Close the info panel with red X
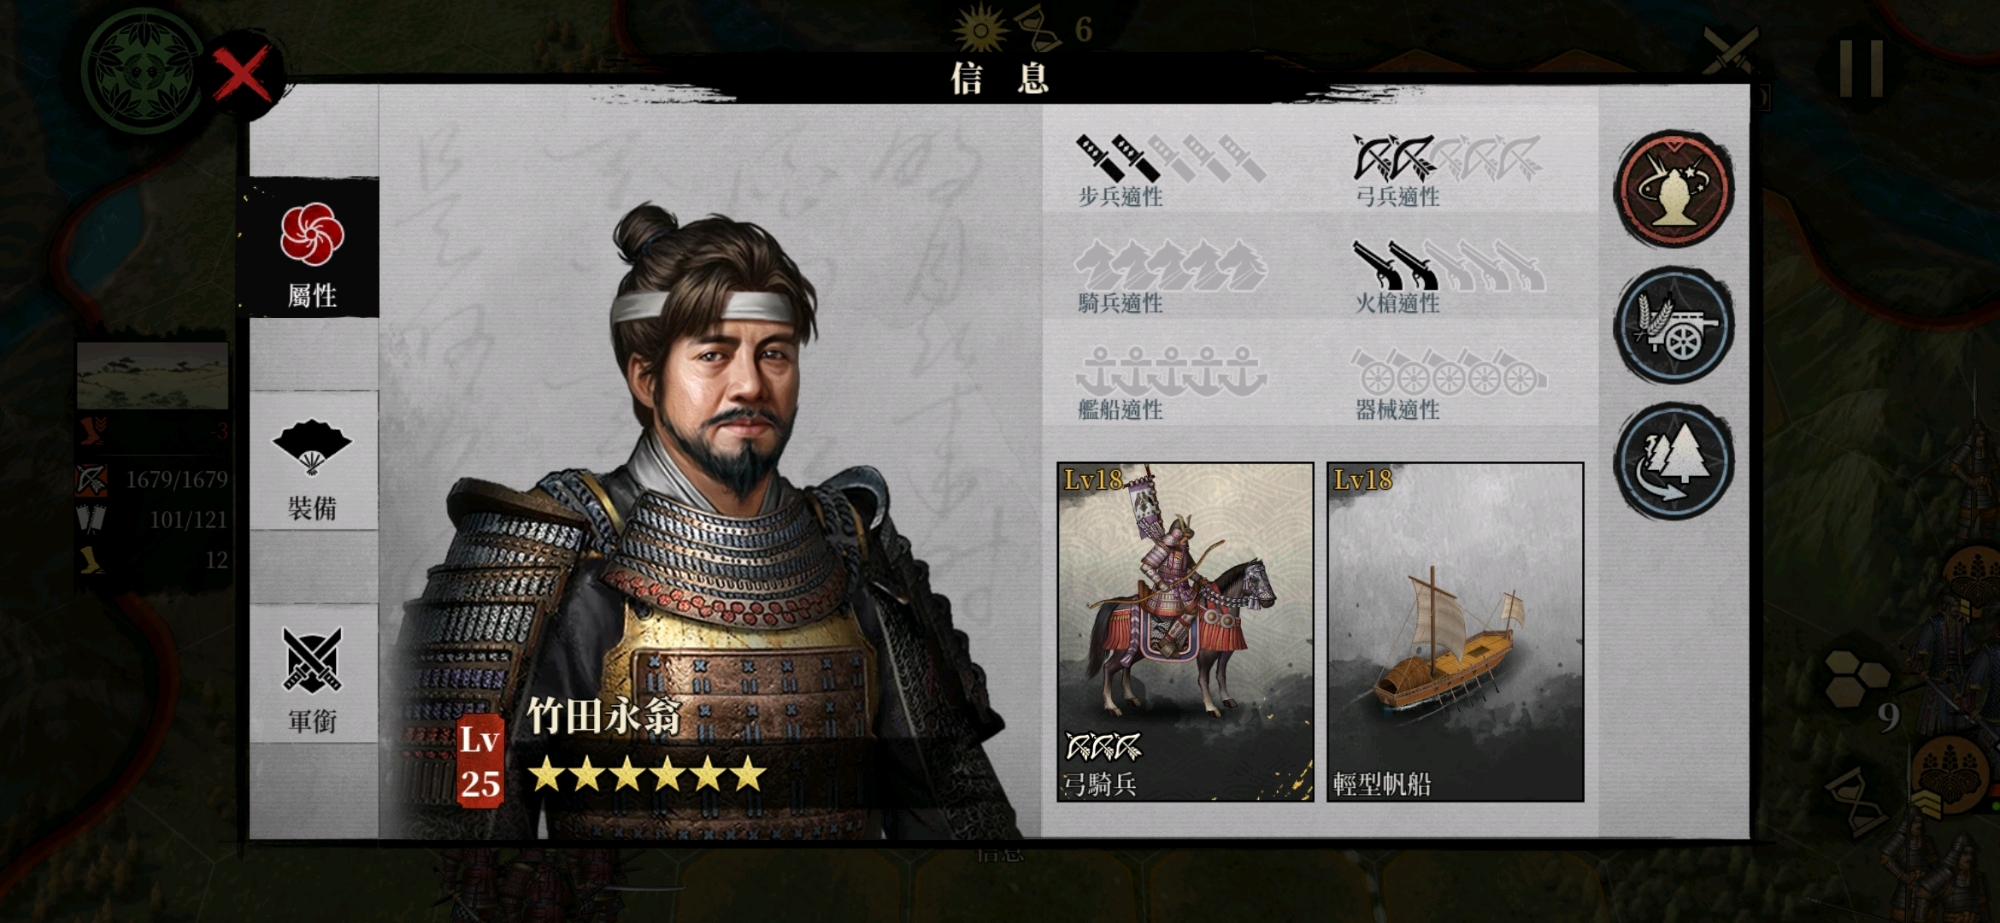Image resolution: width=2000 pixels, height=923 pixels. click(x=242, y=75)
